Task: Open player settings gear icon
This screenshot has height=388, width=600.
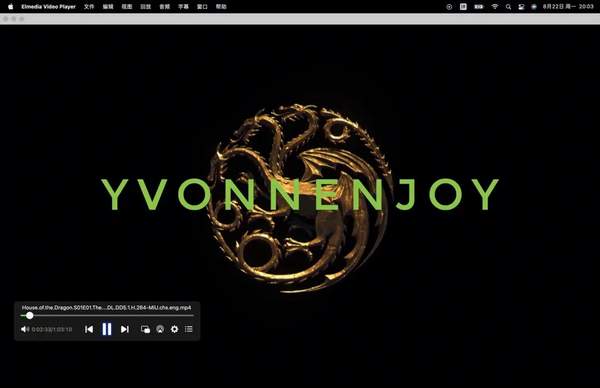Action: pyautogui.click(x=174, y=329)
